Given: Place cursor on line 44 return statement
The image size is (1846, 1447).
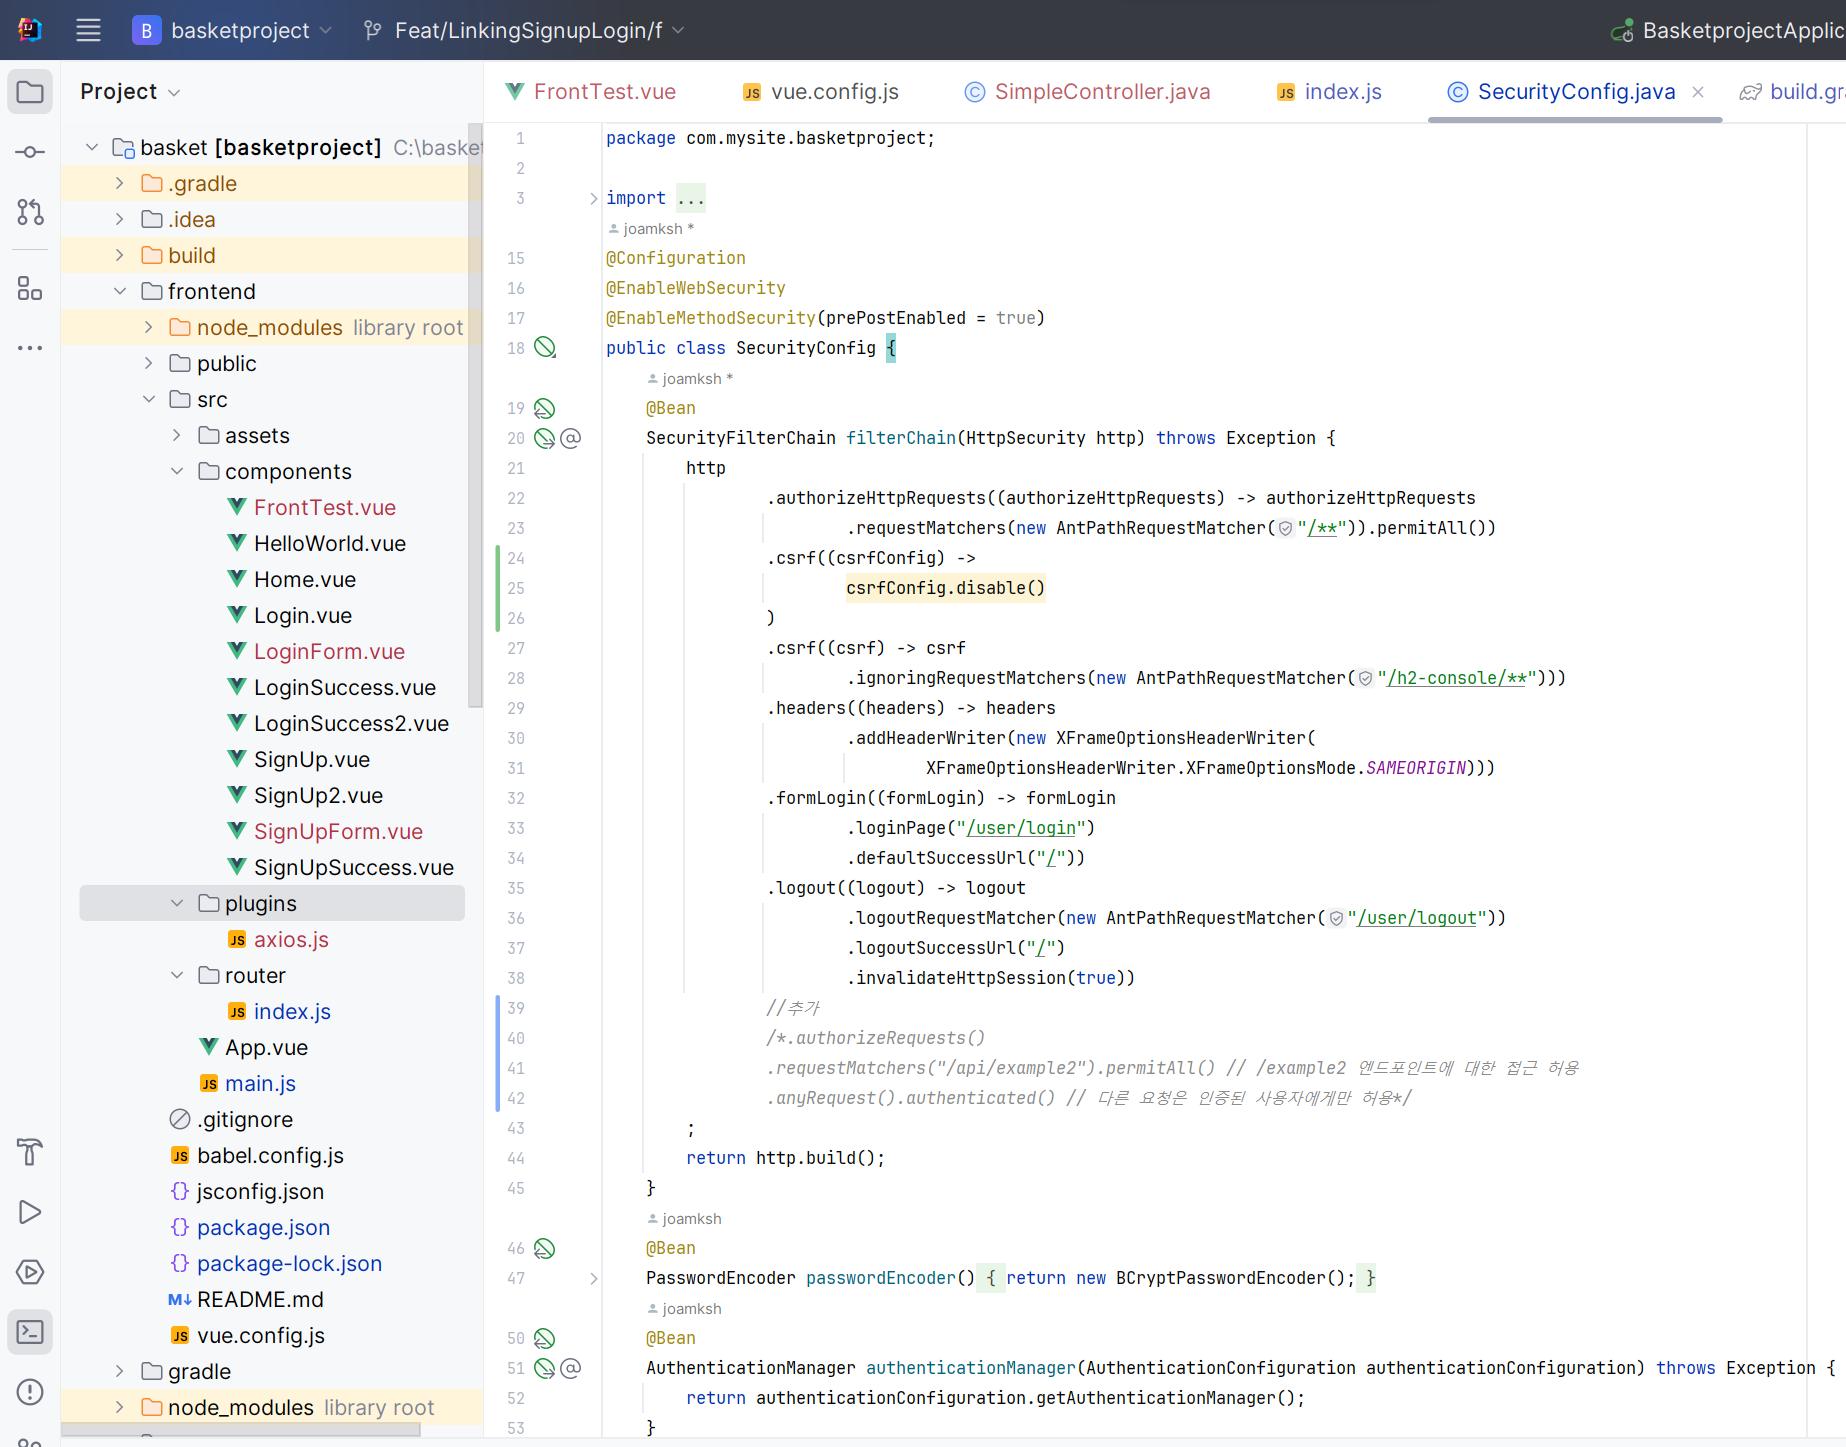Looking at the screenshot, I should coord(785,1158).
